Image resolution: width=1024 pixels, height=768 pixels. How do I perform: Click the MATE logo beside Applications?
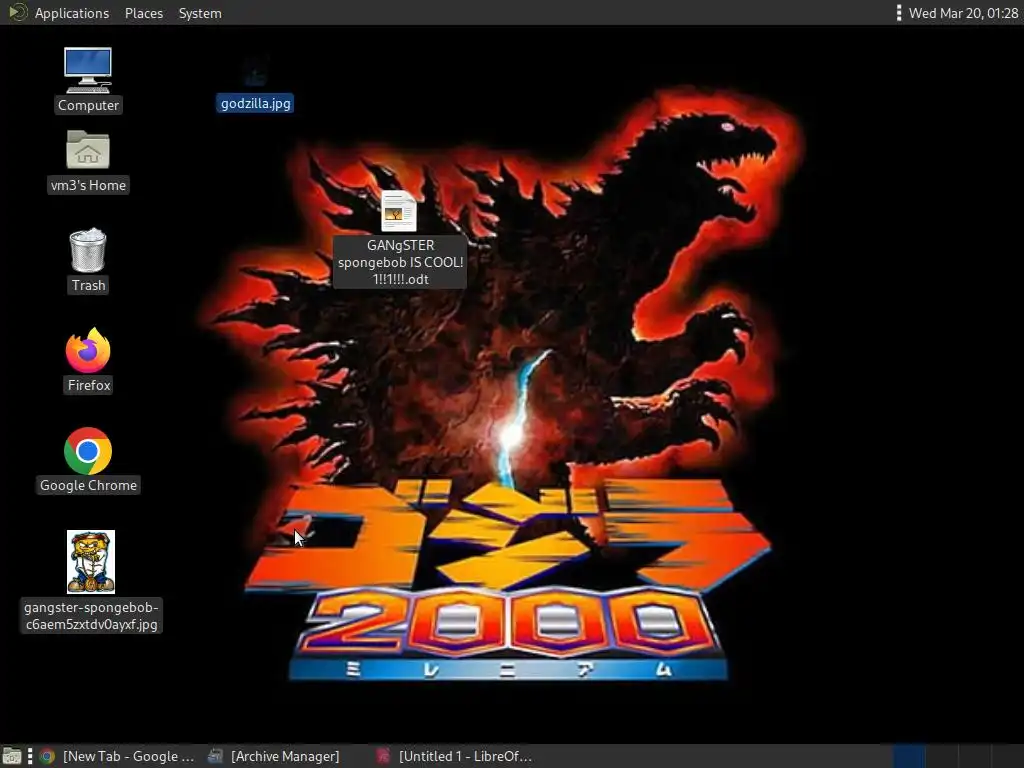[x=17, y=12]
